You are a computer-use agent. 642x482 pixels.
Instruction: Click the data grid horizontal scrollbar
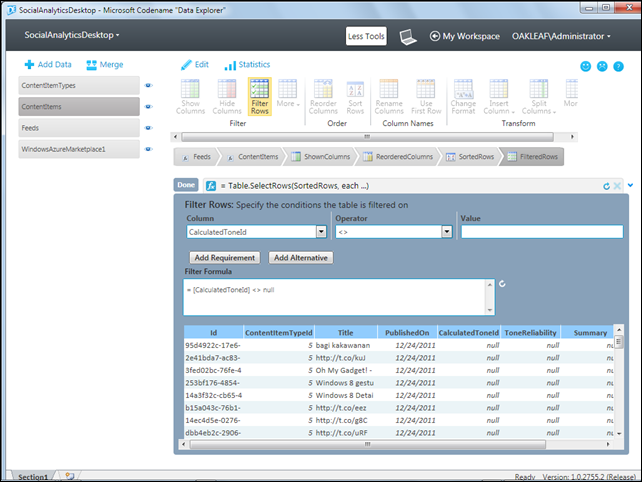[x=367, y=444]
